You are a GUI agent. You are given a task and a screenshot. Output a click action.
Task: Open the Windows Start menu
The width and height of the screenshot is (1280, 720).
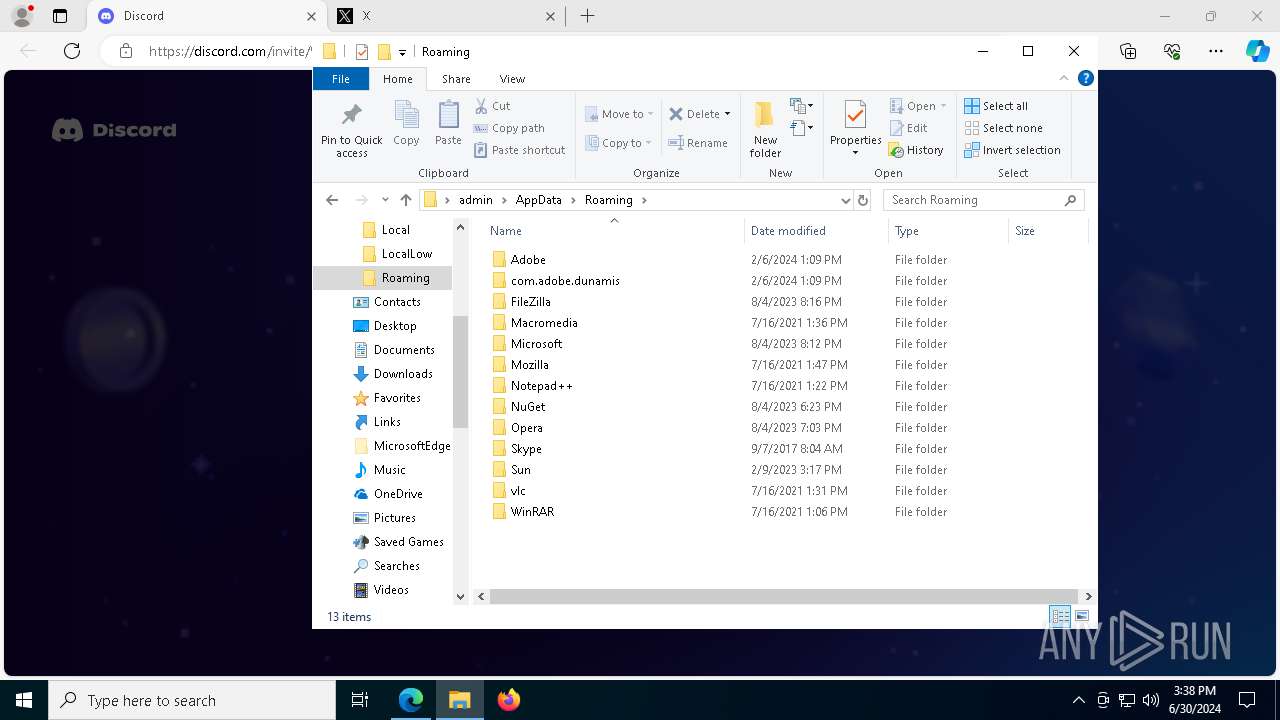point(24,700)
